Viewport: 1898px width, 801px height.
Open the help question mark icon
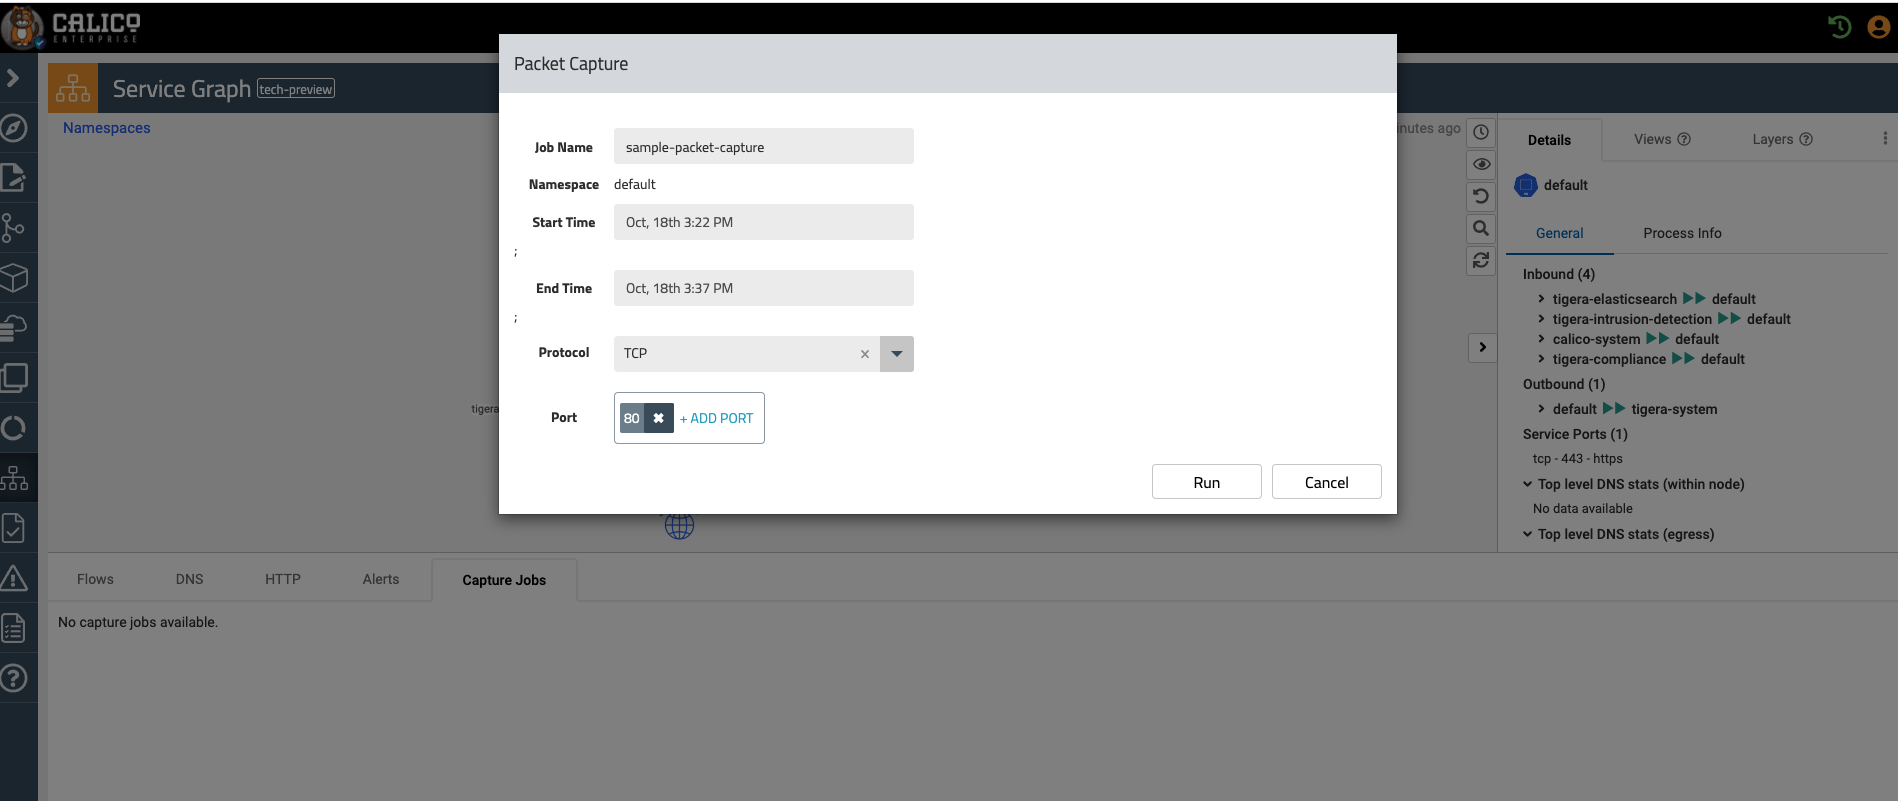tap(14, 678)
